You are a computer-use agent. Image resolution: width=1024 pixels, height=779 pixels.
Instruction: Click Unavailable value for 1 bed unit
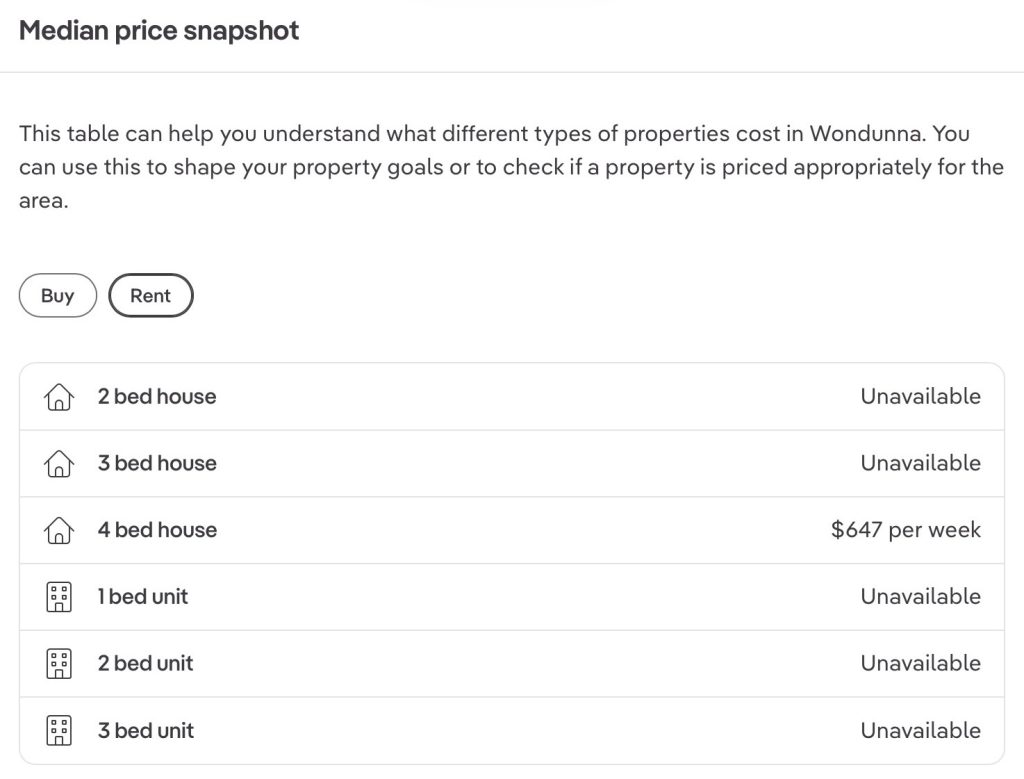920,597
